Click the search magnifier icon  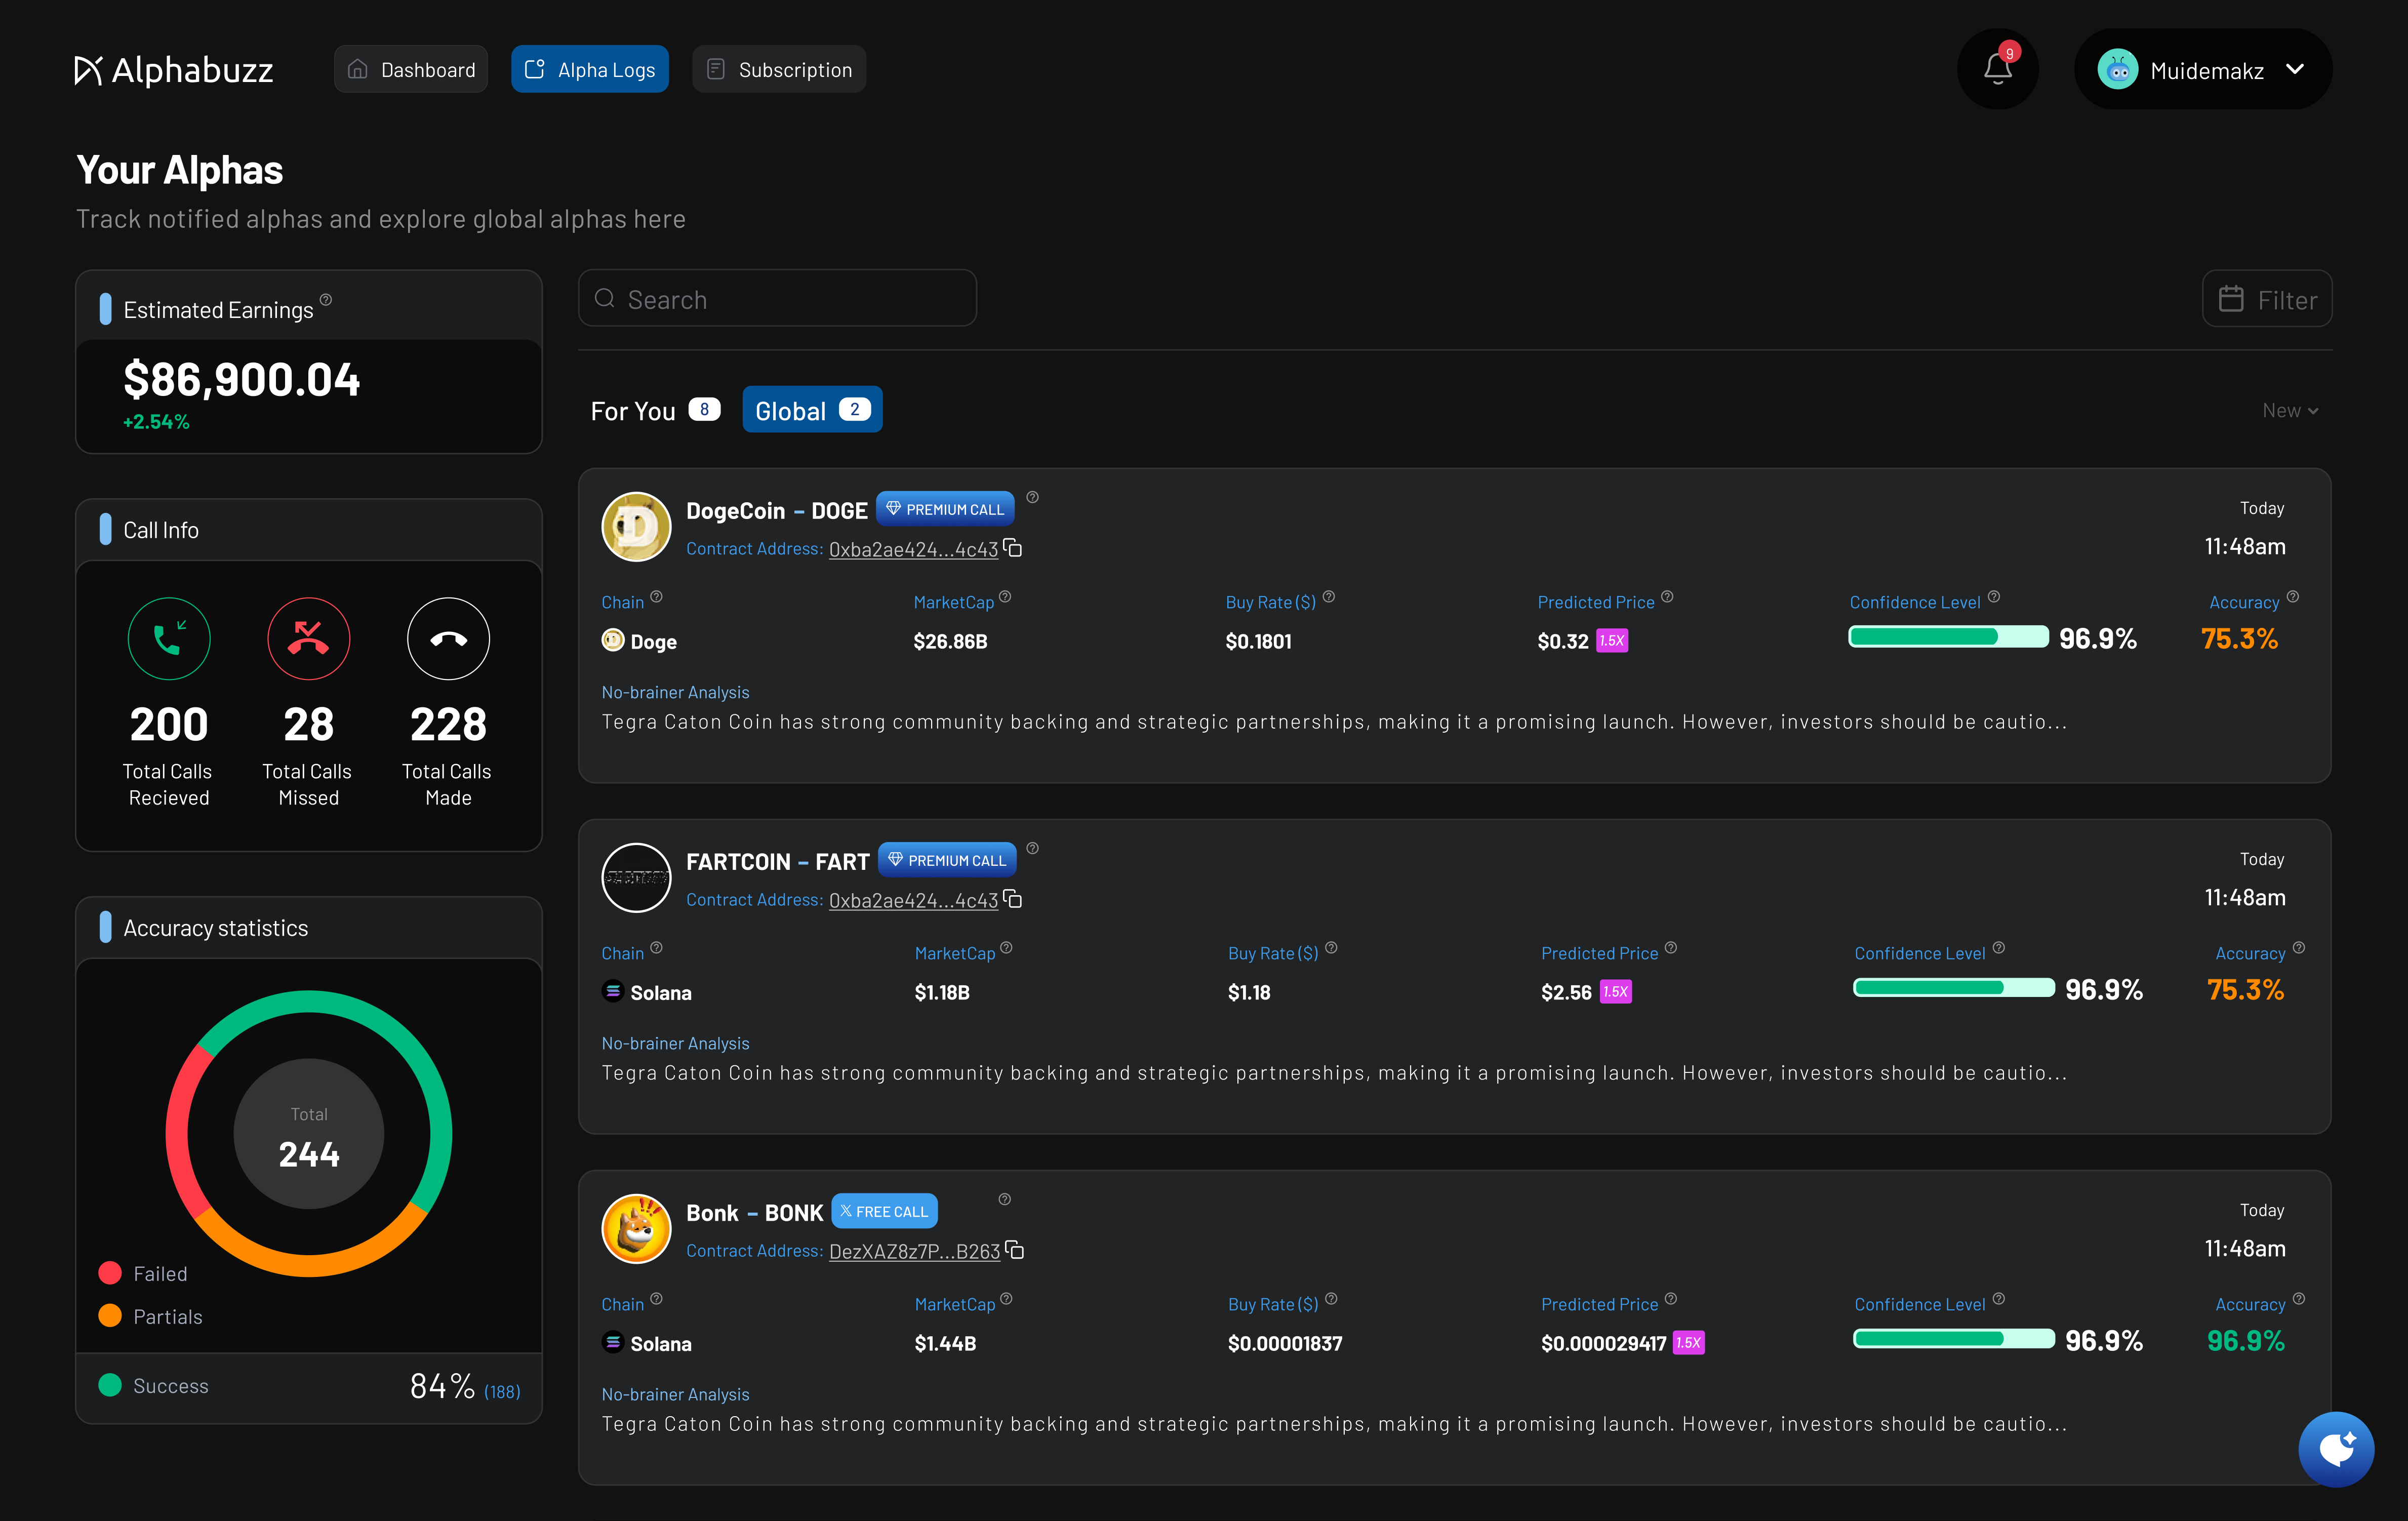coord(605,298)
